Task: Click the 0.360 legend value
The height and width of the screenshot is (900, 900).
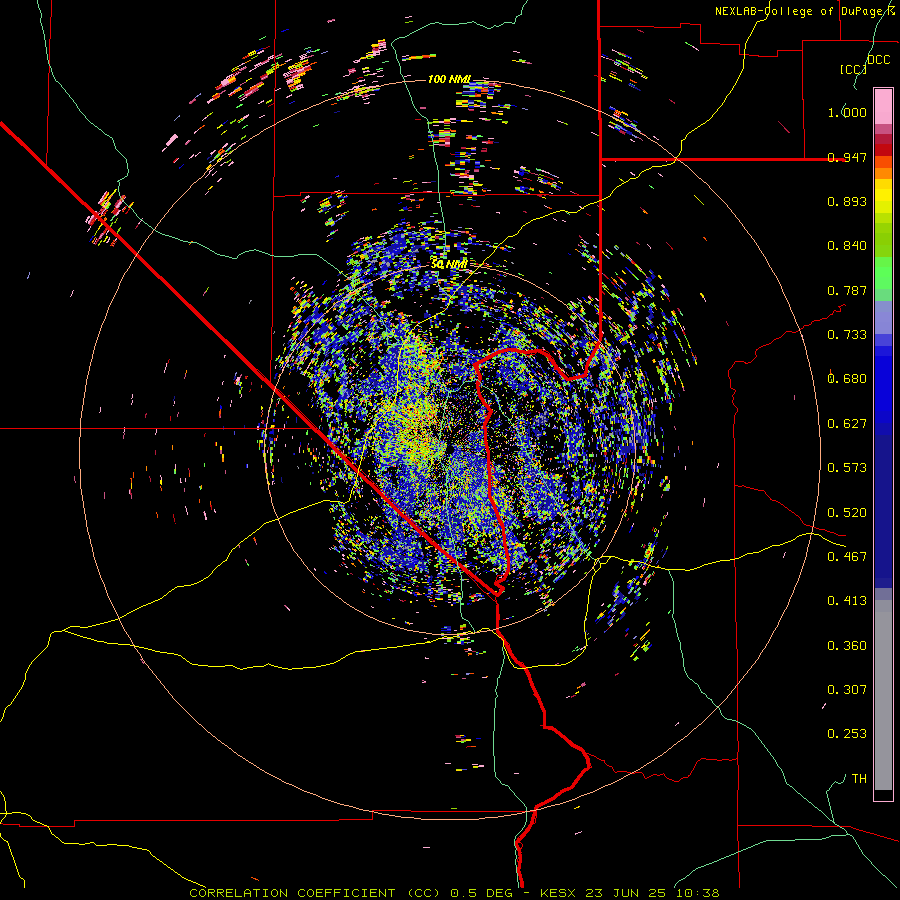Action: 847,646
